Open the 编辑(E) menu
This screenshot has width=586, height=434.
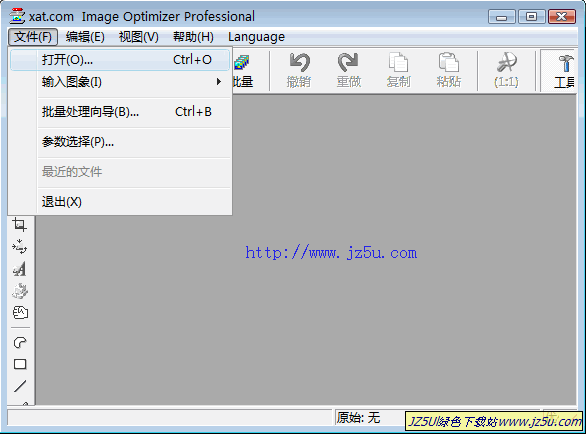(x=85, y=37)
